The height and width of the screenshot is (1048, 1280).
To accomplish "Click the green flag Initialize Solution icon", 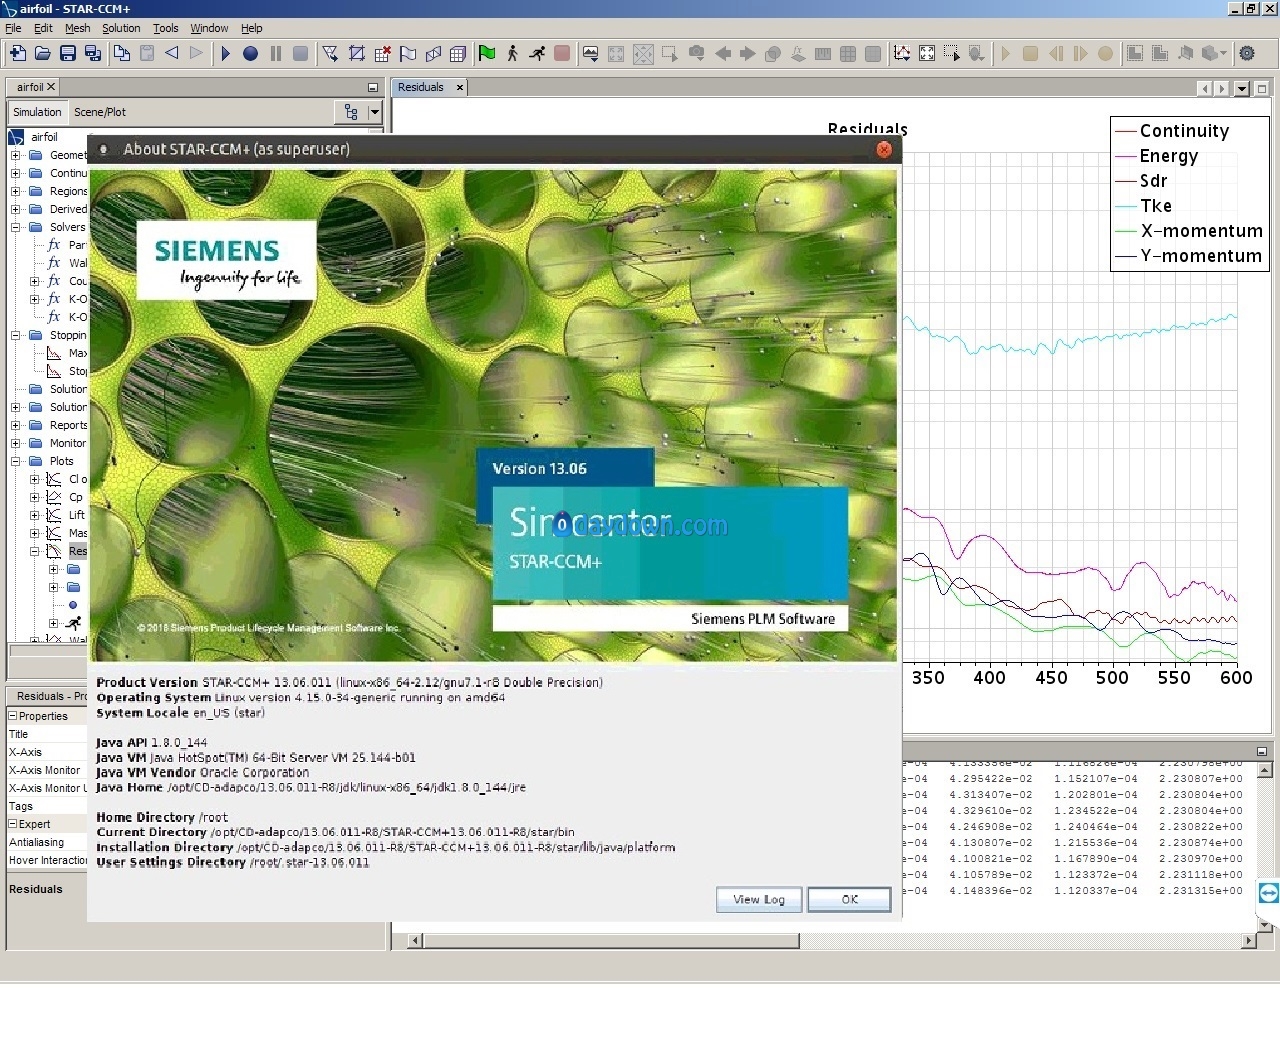I will [487, 53].
